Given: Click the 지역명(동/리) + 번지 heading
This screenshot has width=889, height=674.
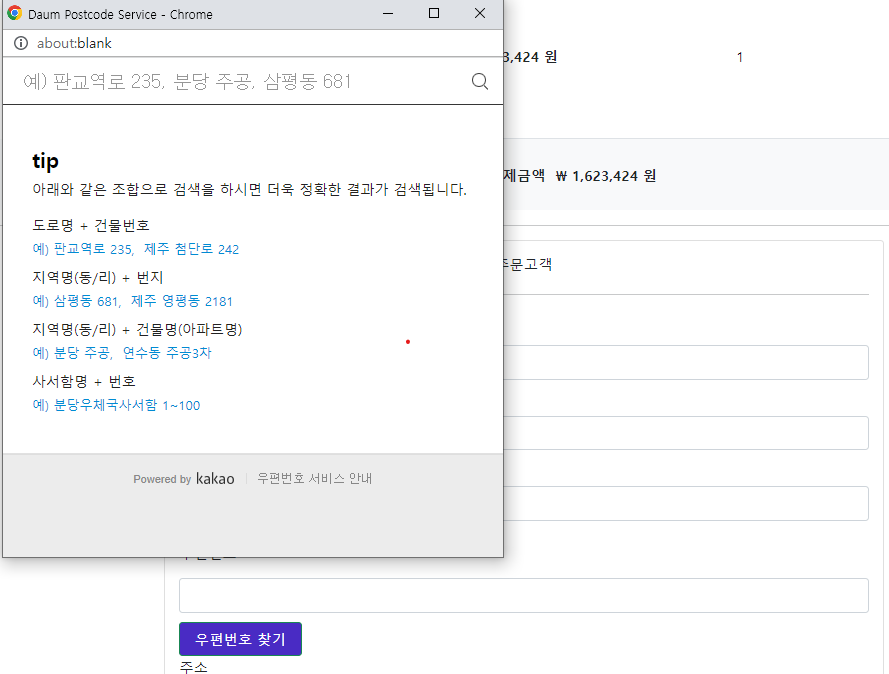Looking at the screenshot, I should [98, 277].
